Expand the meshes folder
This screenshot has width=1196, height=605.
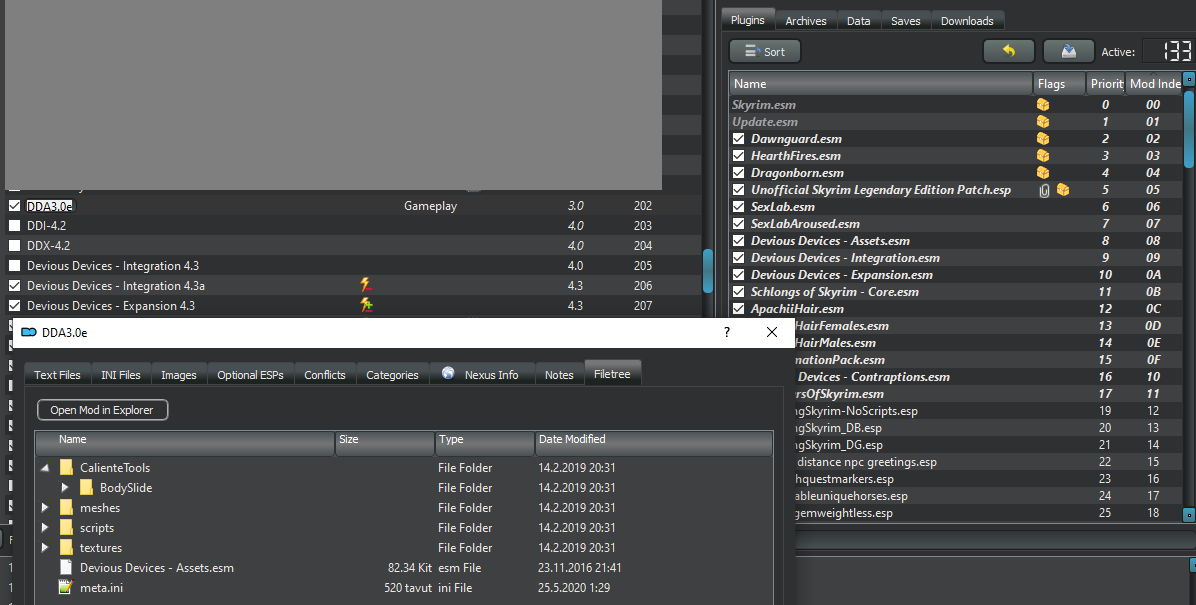click(x=45, y=507)
